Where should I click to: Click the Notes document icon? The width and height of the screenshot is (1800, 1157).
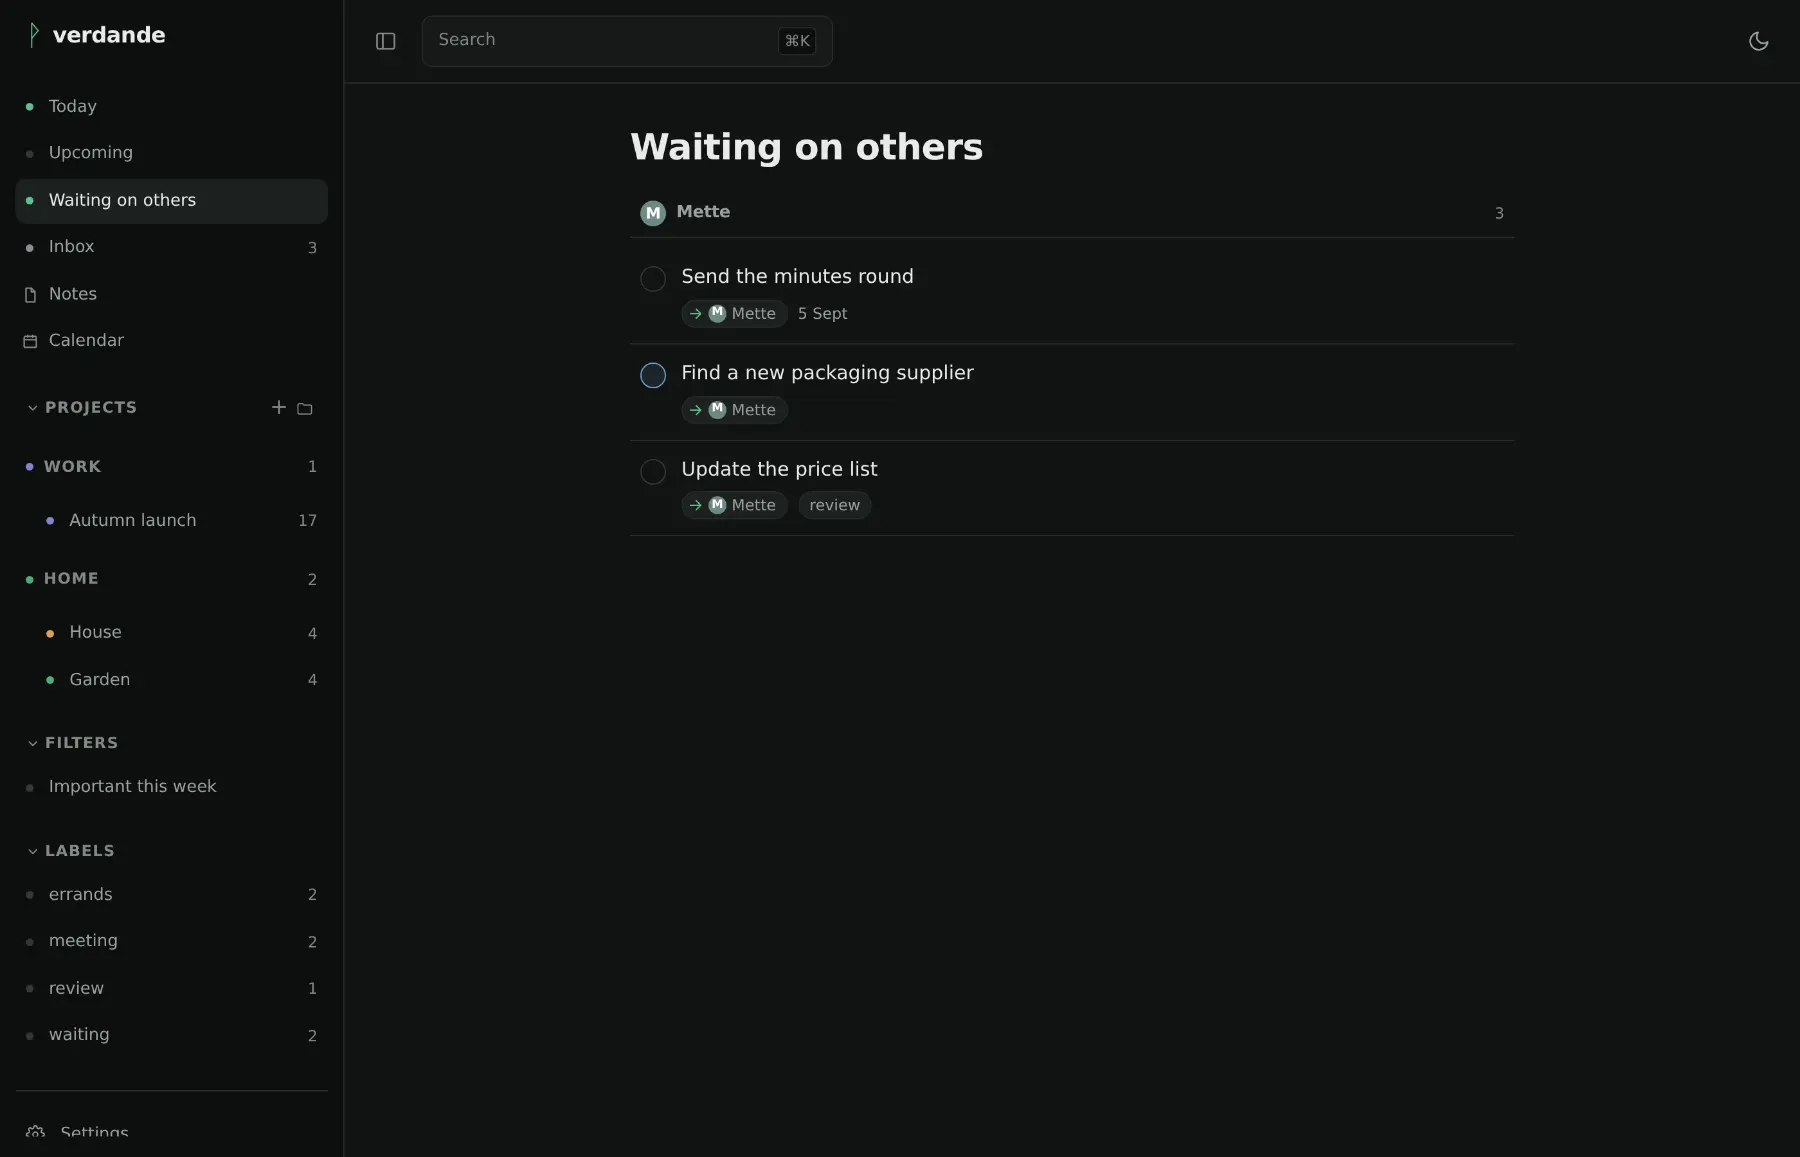pyautogui.click(x=30, y=294)
